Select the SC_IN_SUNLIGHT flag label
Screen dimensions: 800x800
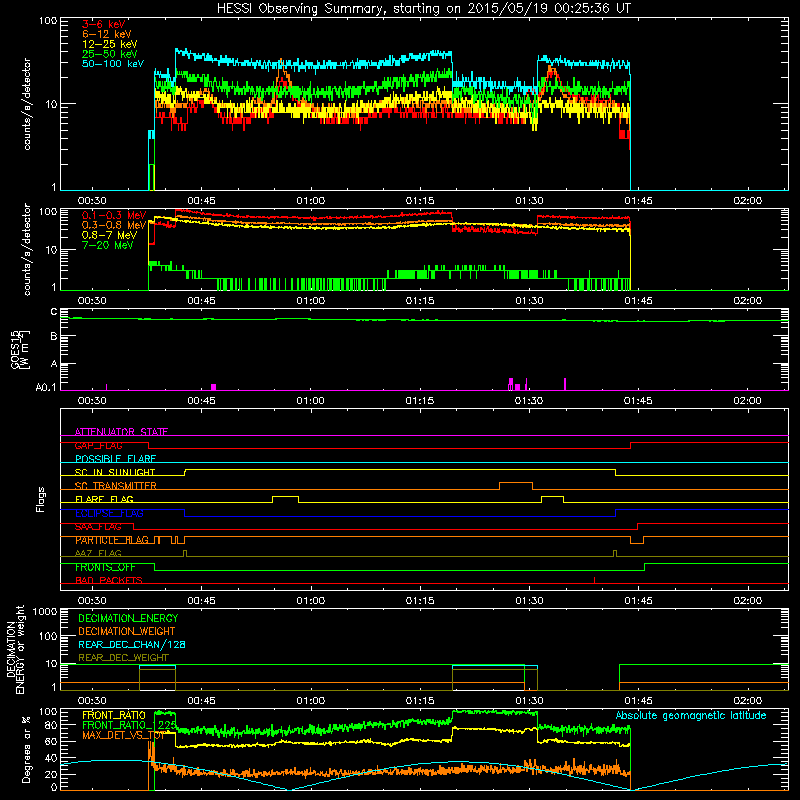click(115, 472)
